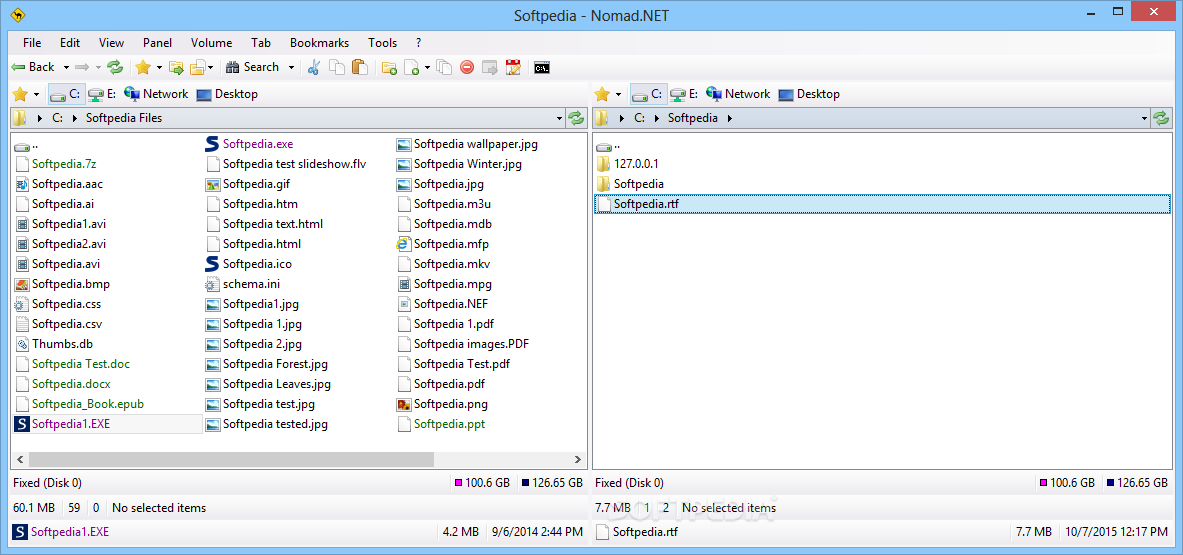Click the Copy icon beside scissors
This screenshot has width=1183, height=555.
click(336, 67)
